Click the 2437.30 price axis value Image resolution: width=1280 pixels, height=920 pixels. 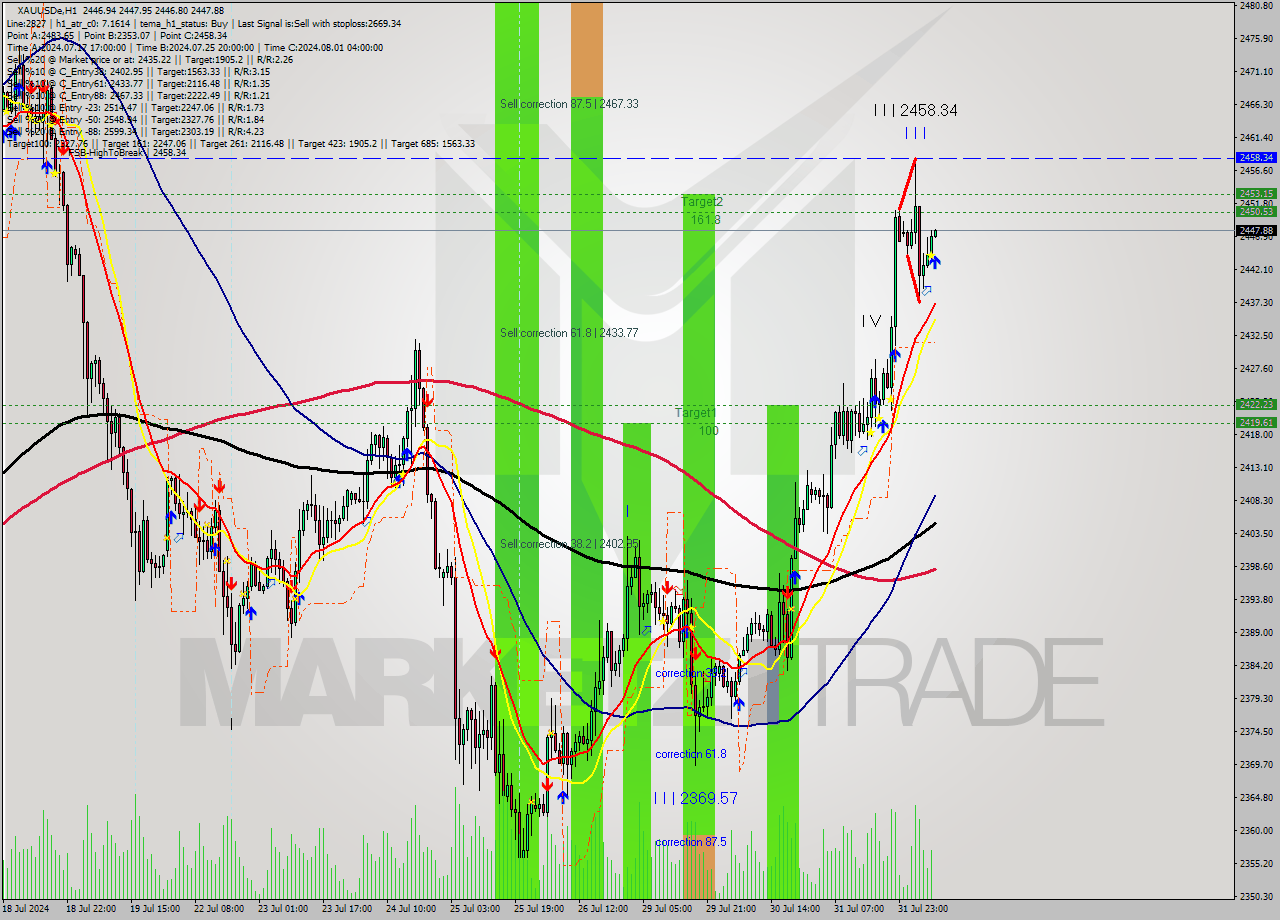click(x=1256, y=302)
